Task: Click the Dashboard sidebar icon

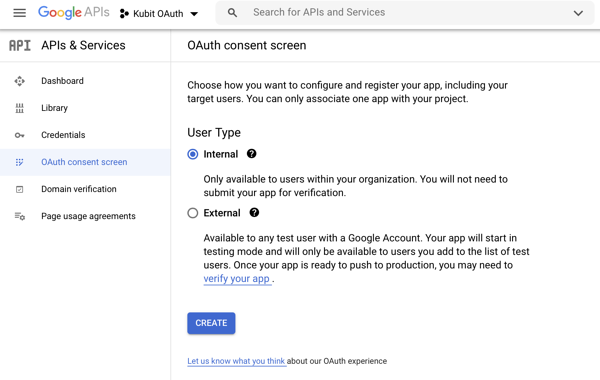Action: [20, 81]
